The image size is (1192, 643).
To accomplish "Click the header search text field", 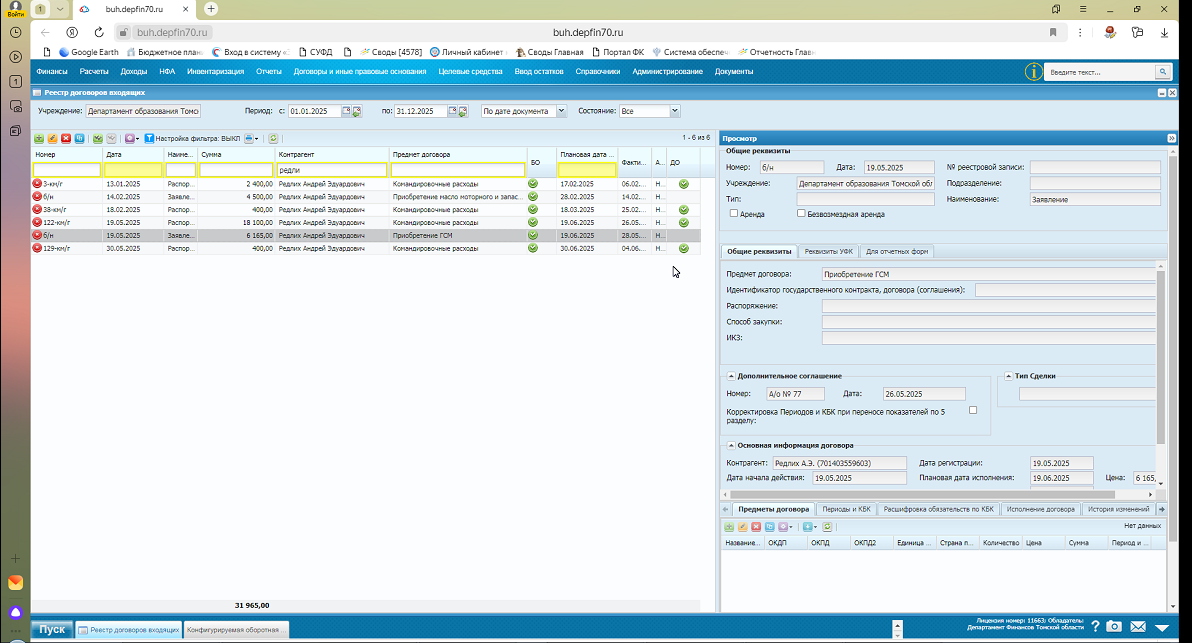I will 1100,72.
